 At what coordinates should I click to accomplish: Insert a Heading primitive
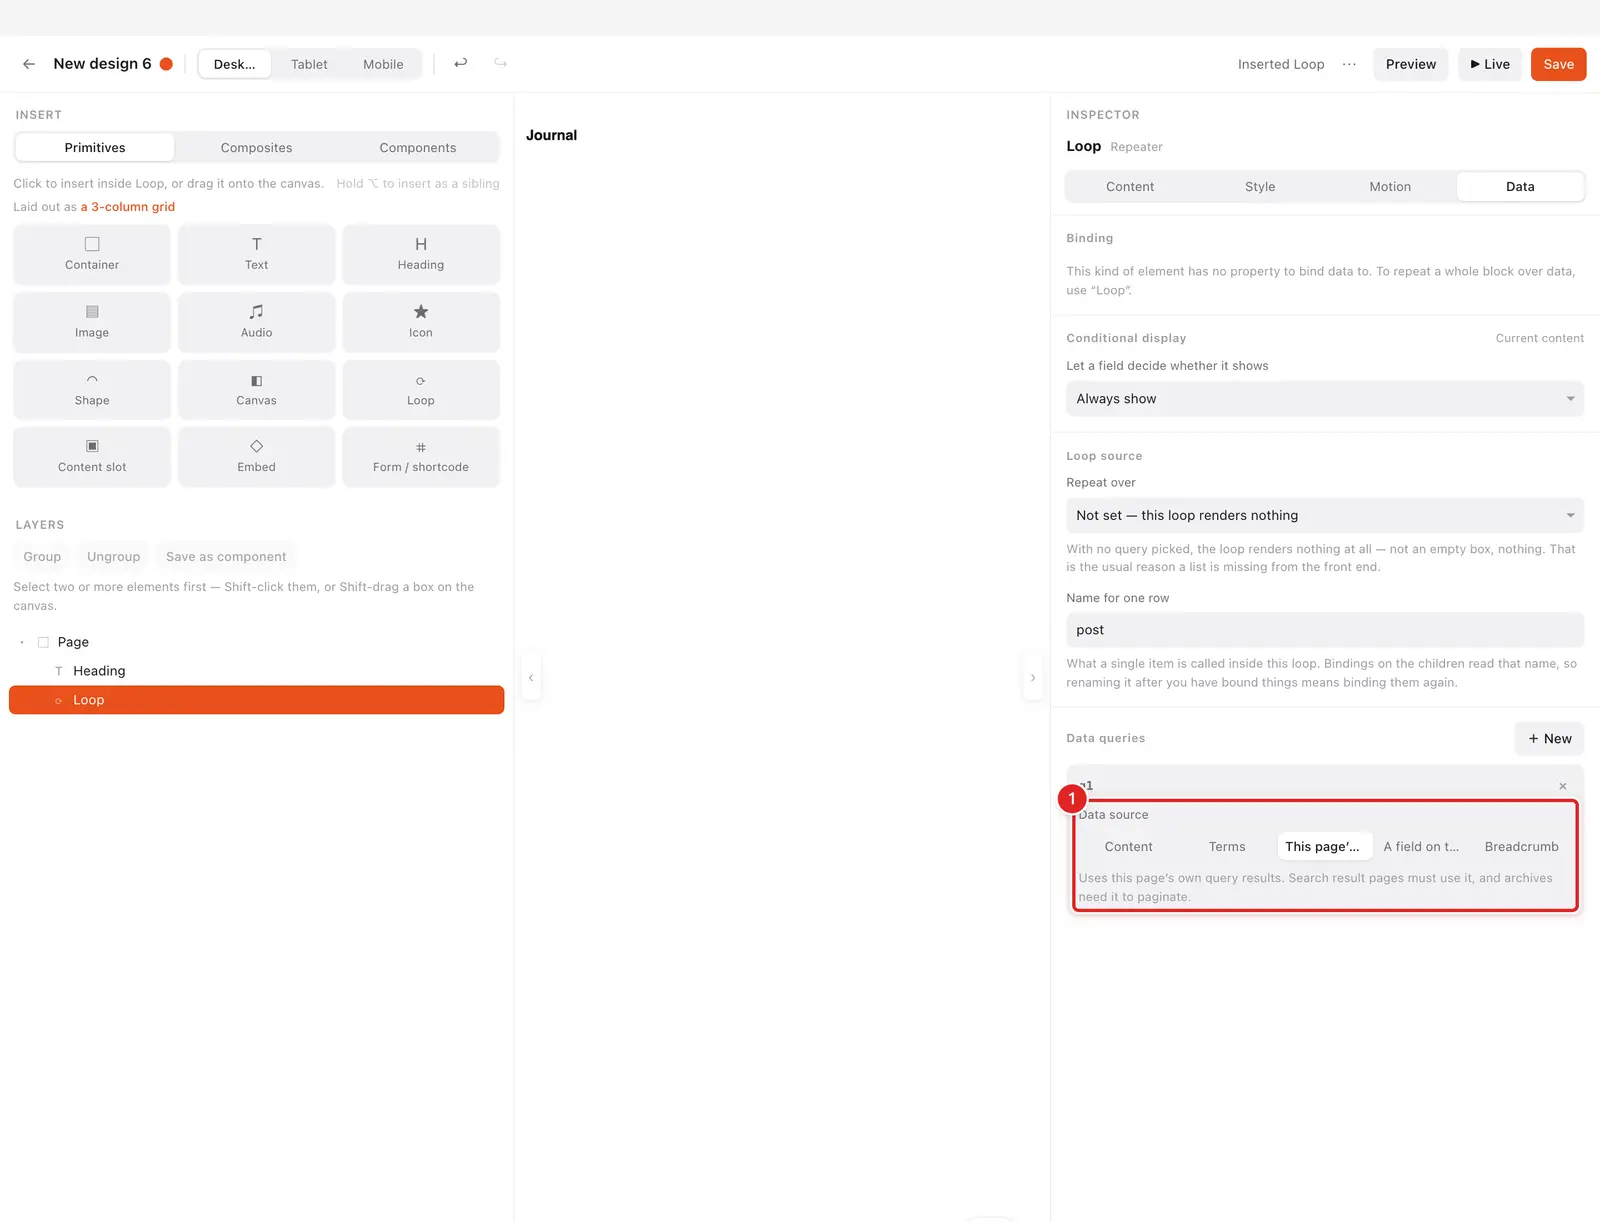coord(421,254)
